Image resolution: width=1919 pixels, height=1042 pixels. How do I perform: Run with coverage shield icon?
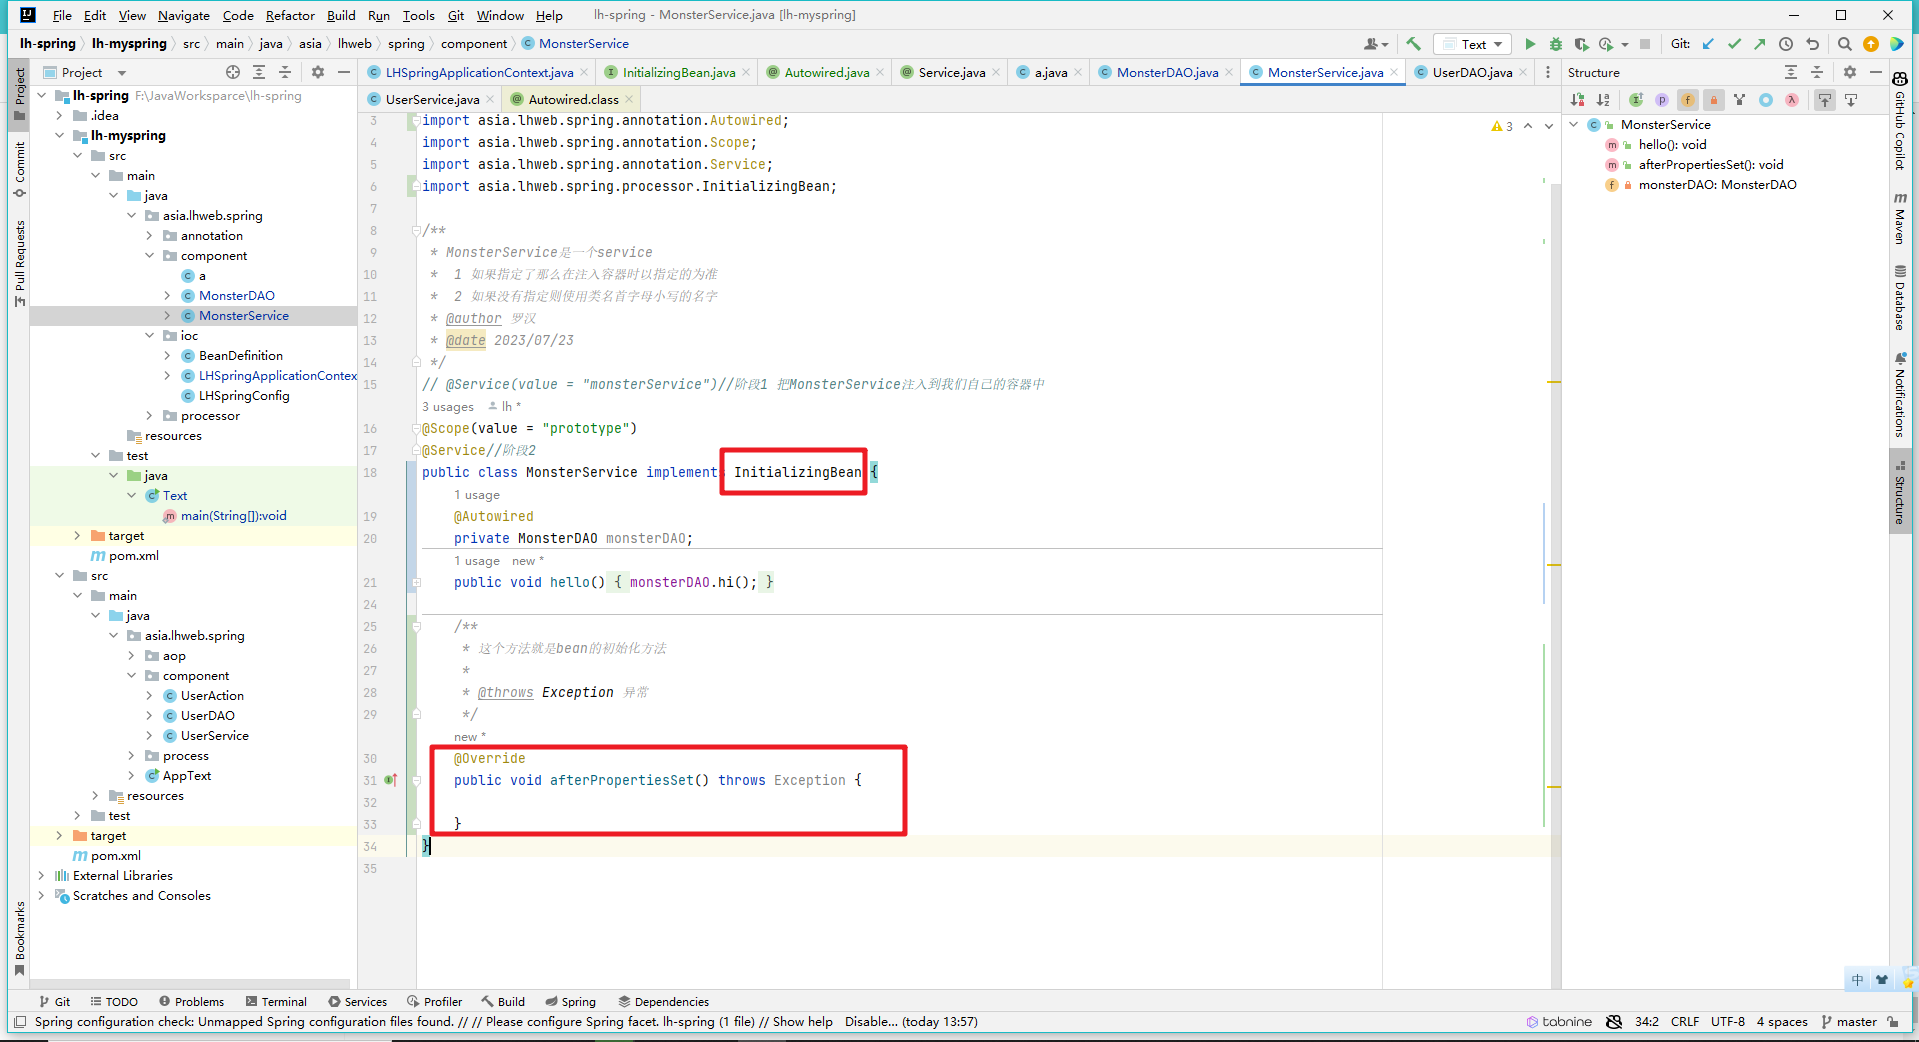[x=1581, y=44]
